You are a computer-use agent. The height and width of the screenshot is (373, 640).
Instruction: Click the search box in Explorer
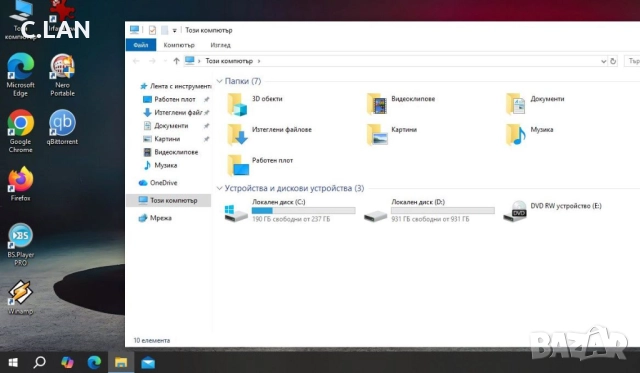[632, 61]
